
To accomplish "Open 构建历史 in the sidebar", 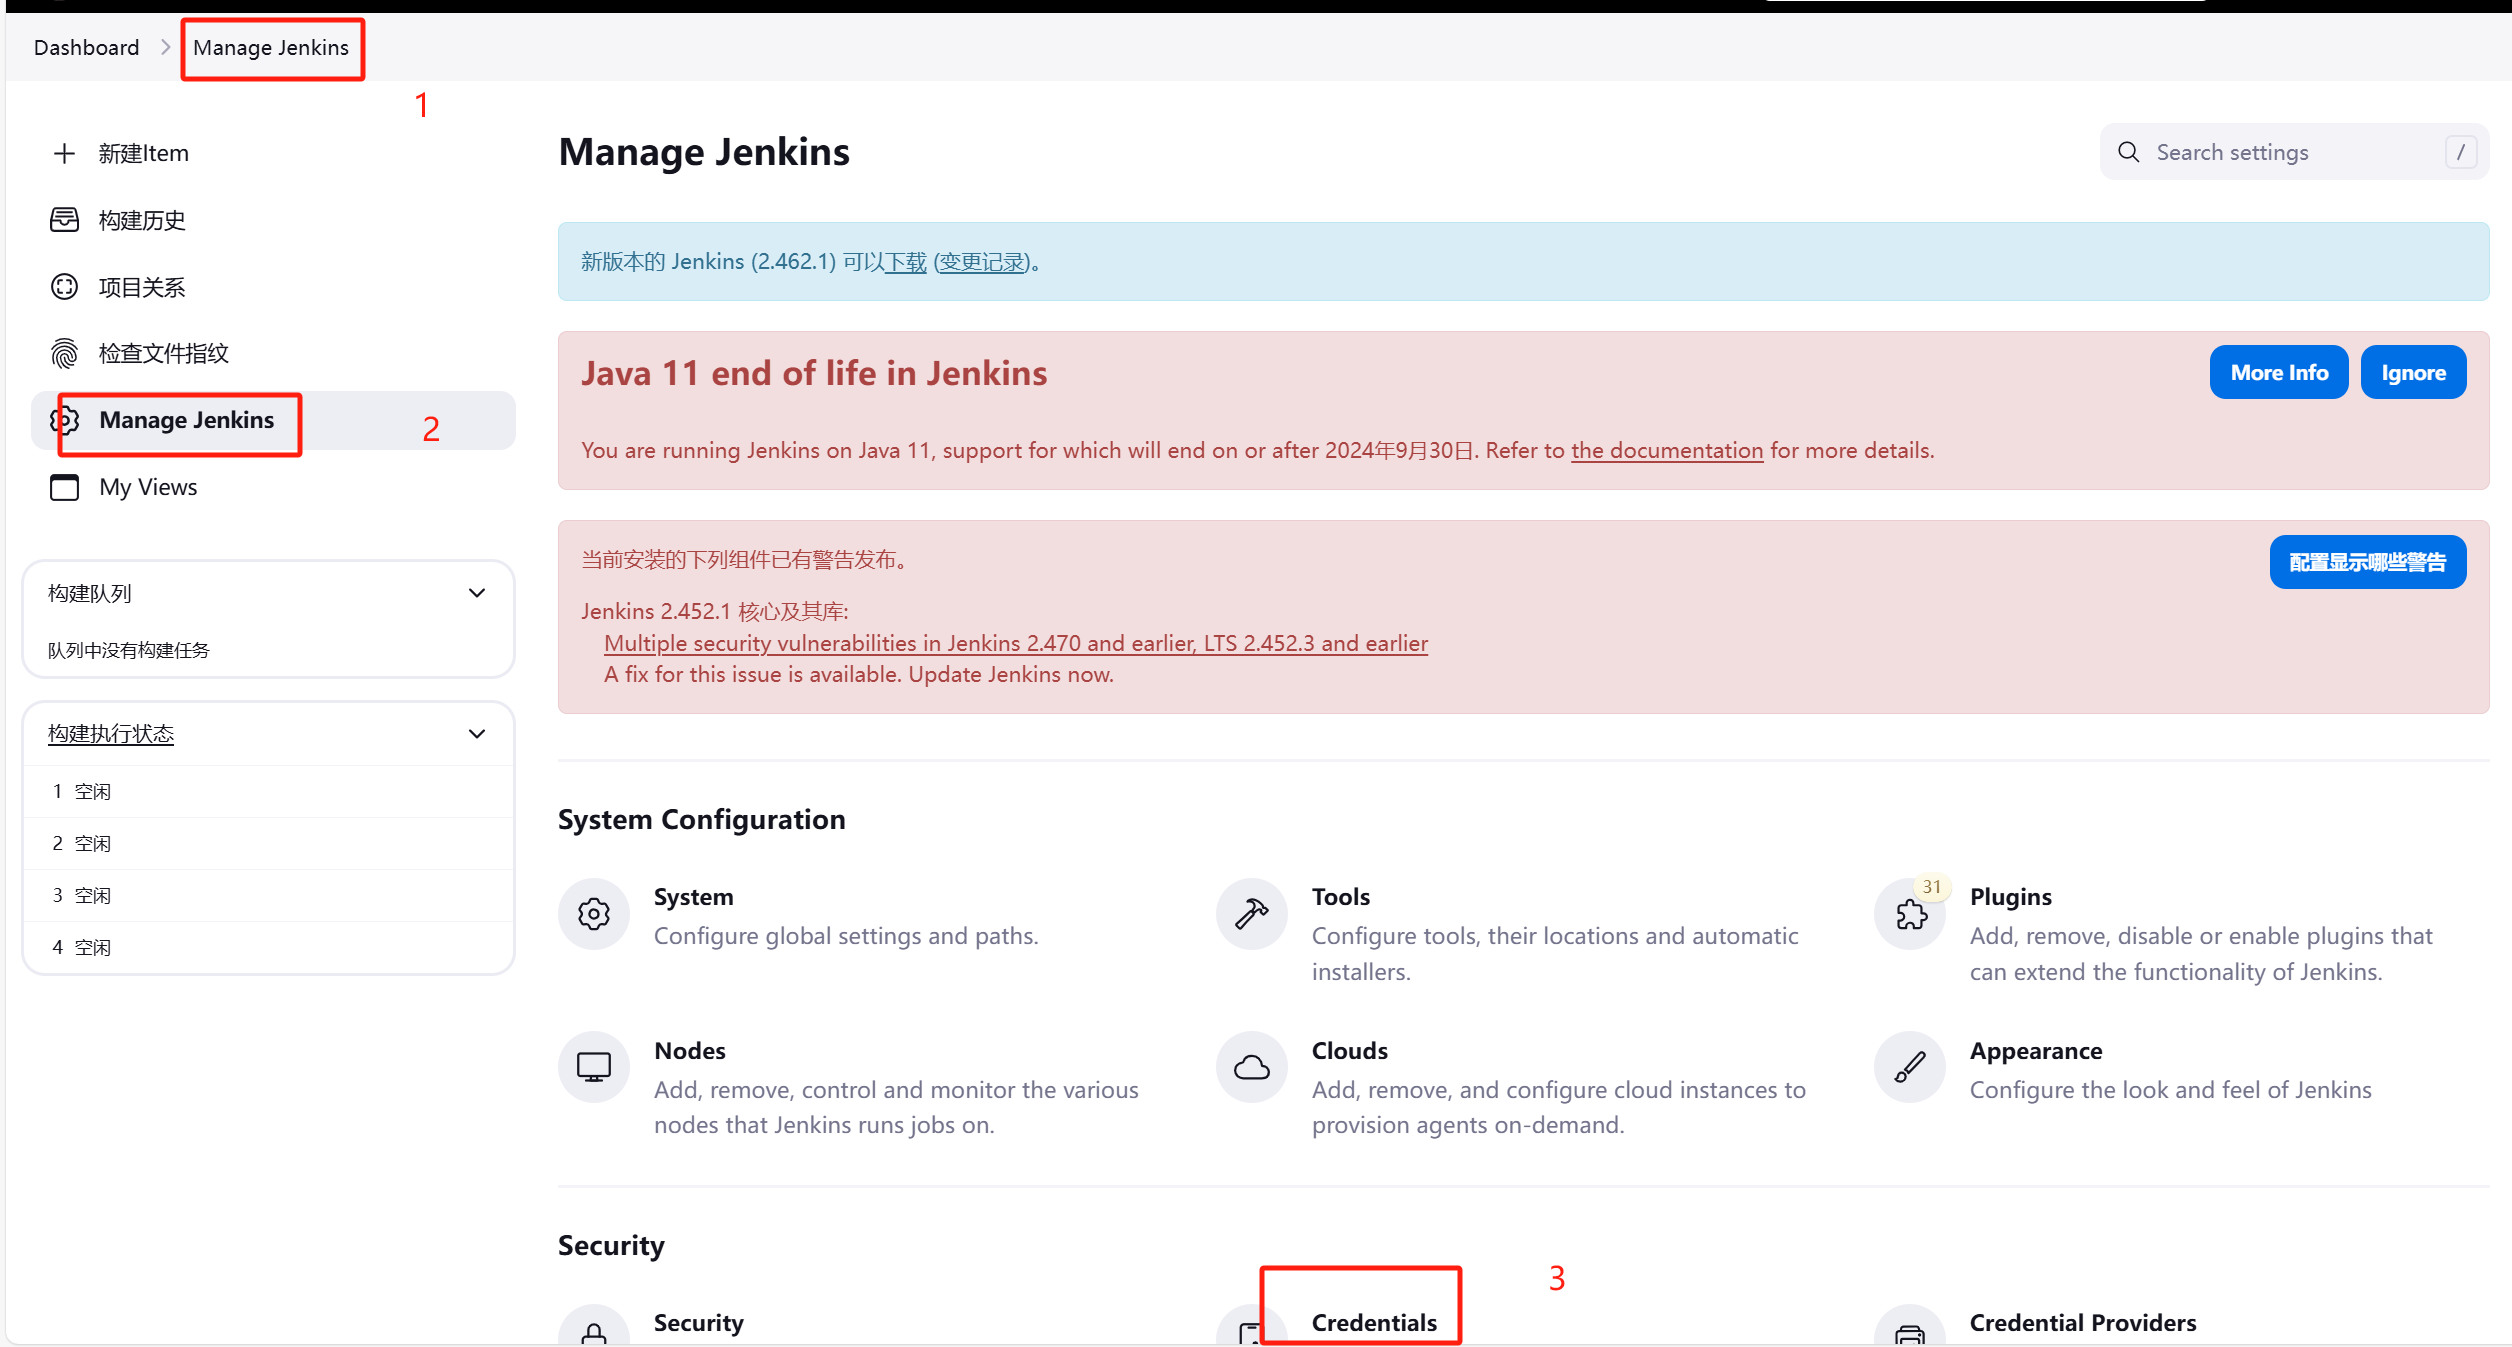I will (142, 220).
